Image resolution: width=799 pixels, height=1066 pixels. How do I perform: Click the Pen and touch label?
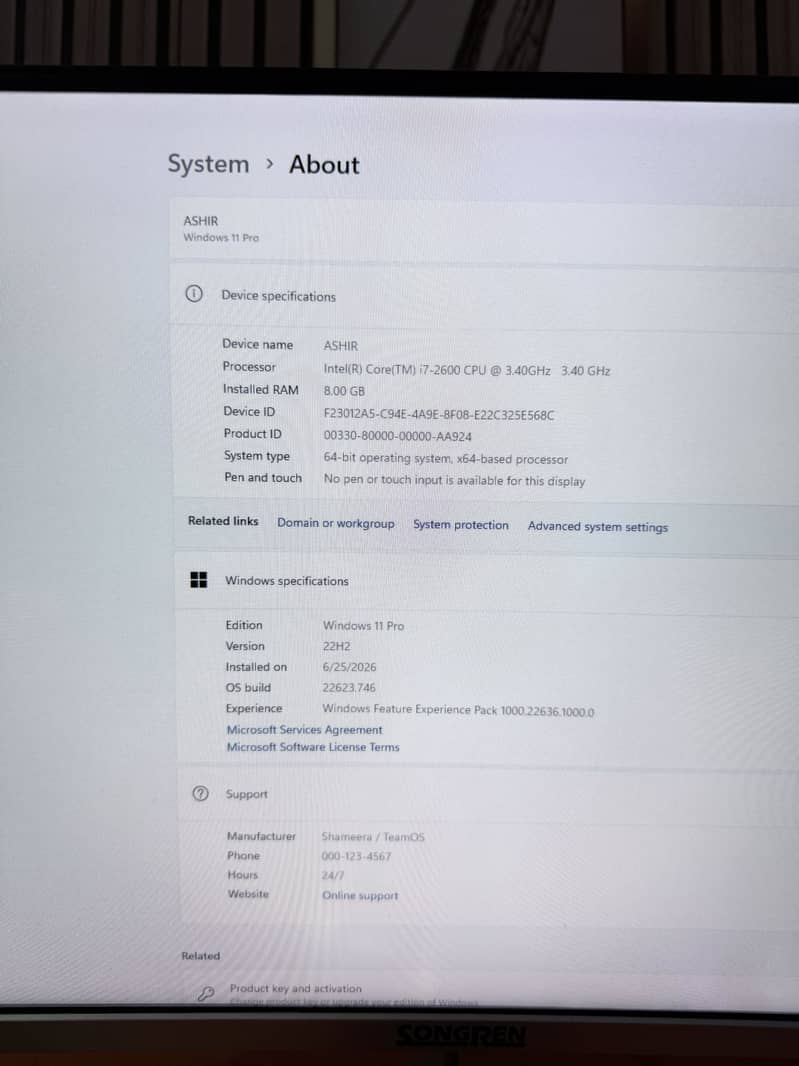[x=262, y=478]
